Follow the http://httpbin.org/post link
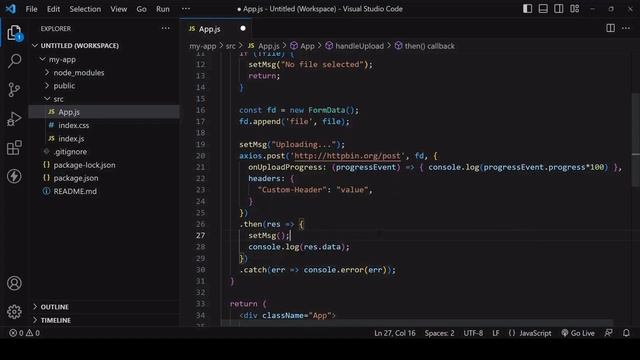This screenshot has height=360, width=640. click(347, 156)
